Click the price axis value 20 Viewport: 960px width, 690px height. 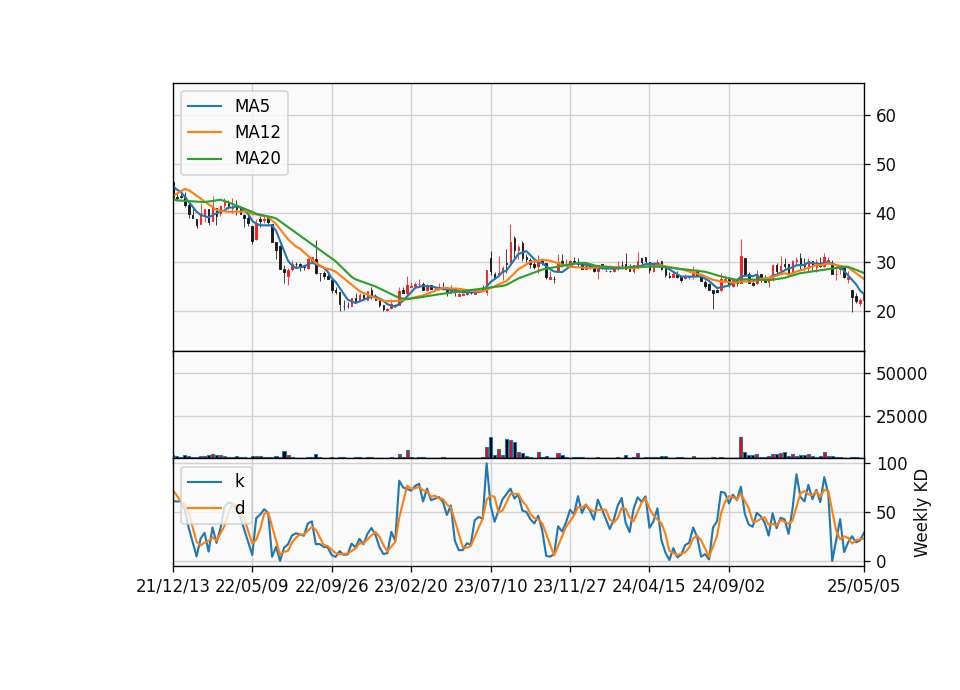[886, 312]
